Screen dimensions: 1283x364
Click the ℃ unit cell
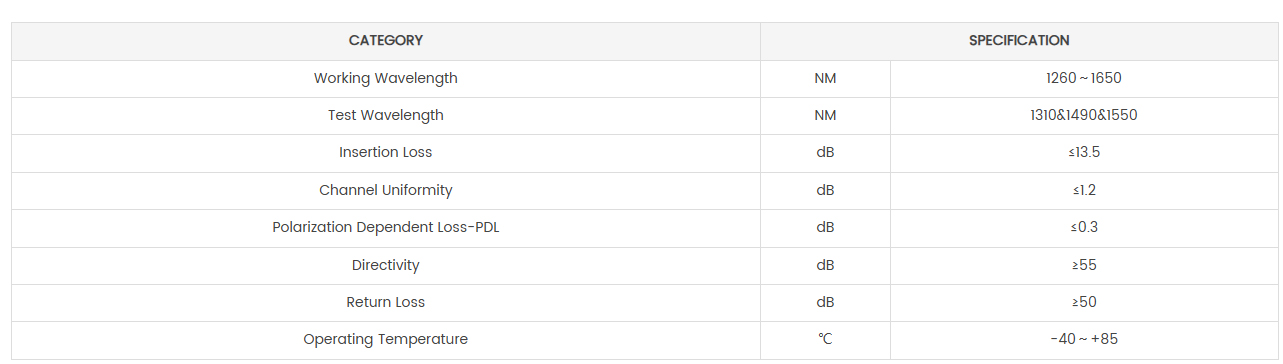825,340
